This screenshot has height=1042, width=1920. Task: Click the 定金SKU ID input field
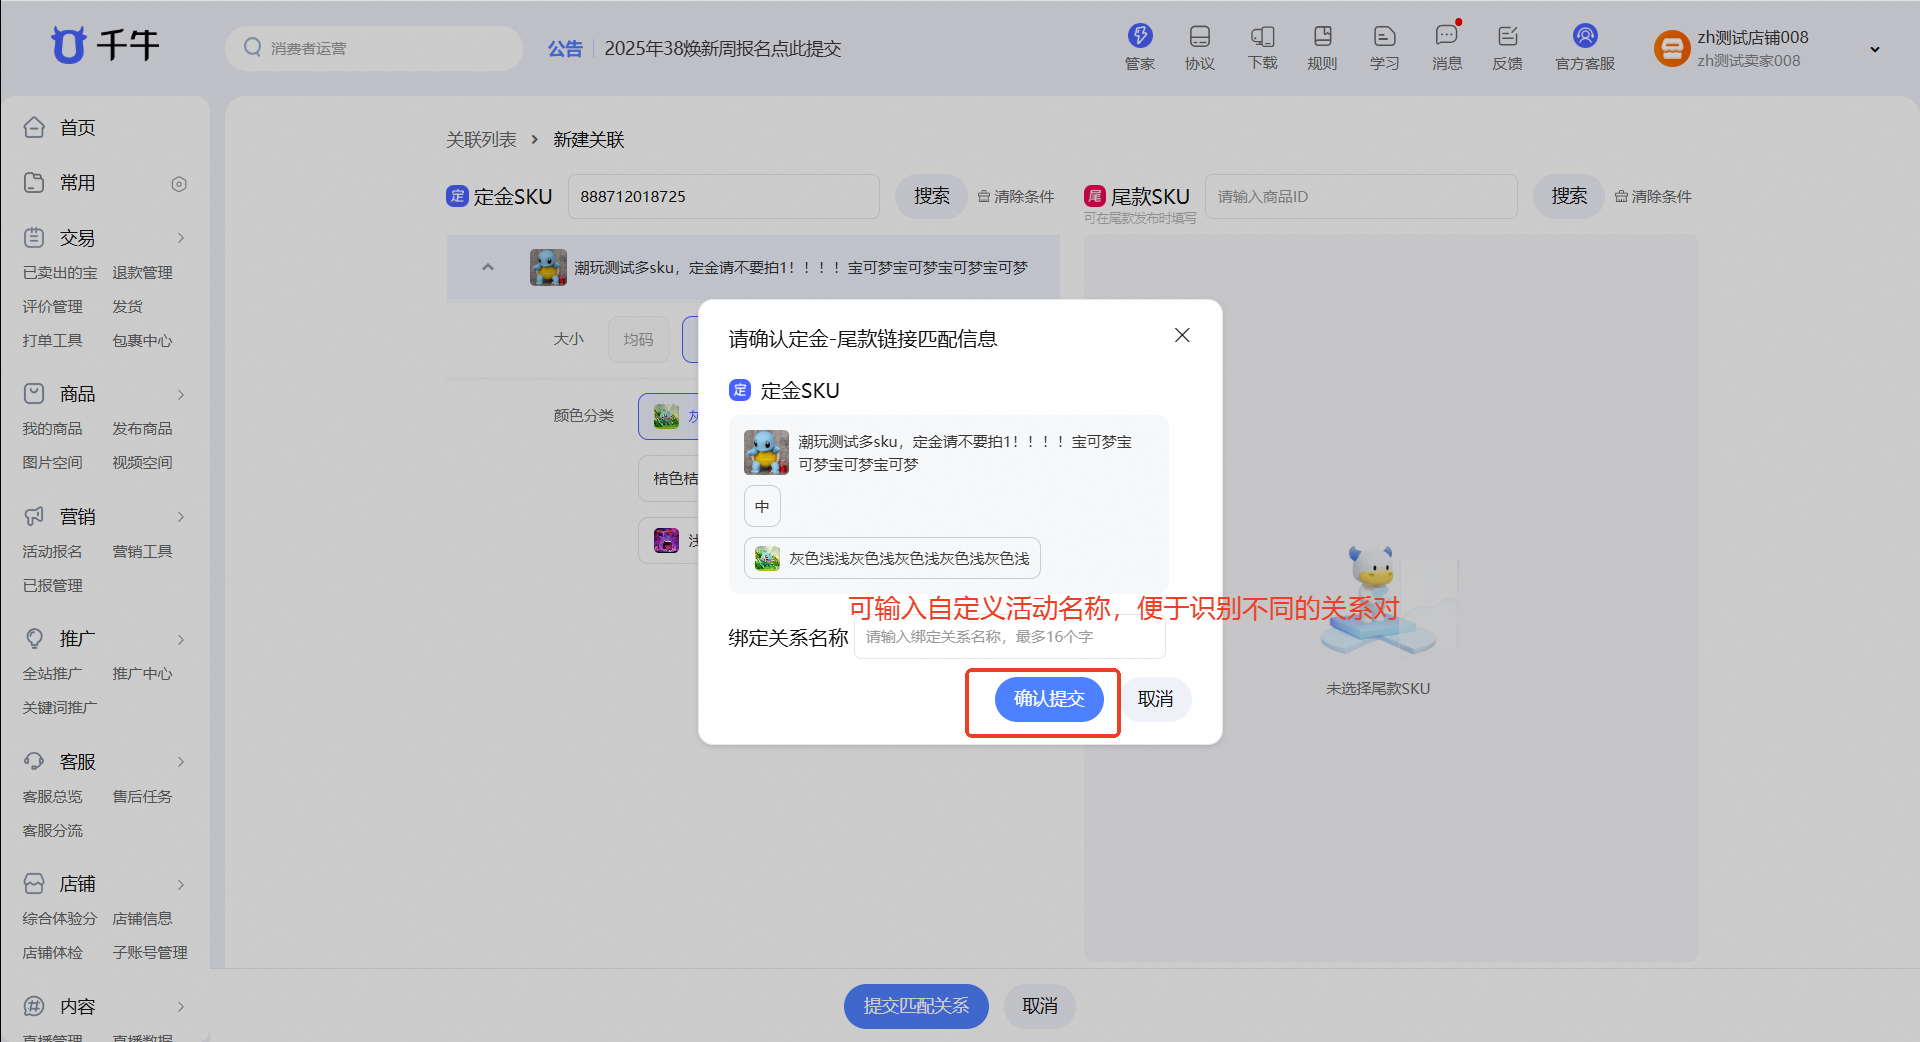click(x=724, y=196)
